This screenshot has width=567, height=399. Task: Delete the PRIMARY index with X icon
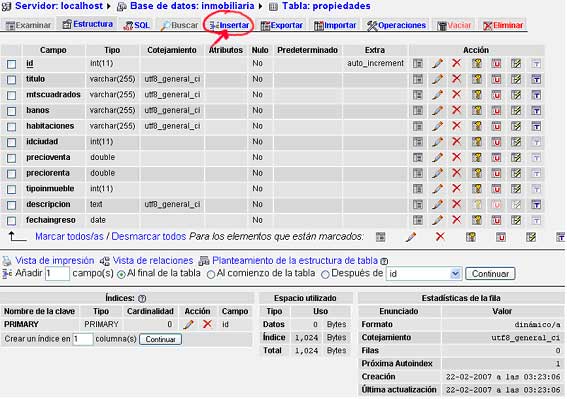[207, 324]
